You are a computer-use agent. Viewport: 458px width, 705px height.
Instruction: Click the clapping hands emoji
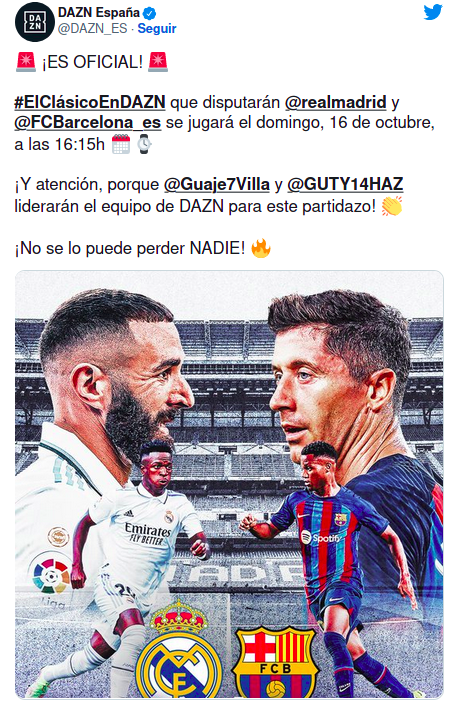[x=391, y=206]
